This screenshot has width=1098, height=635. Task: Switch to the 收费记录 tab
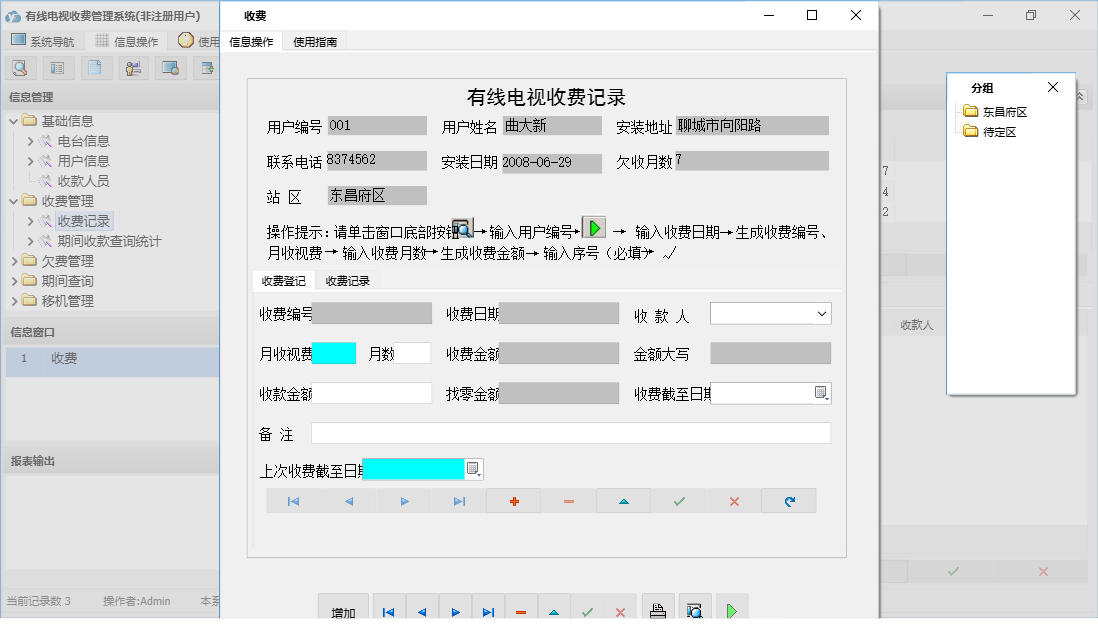347,280
